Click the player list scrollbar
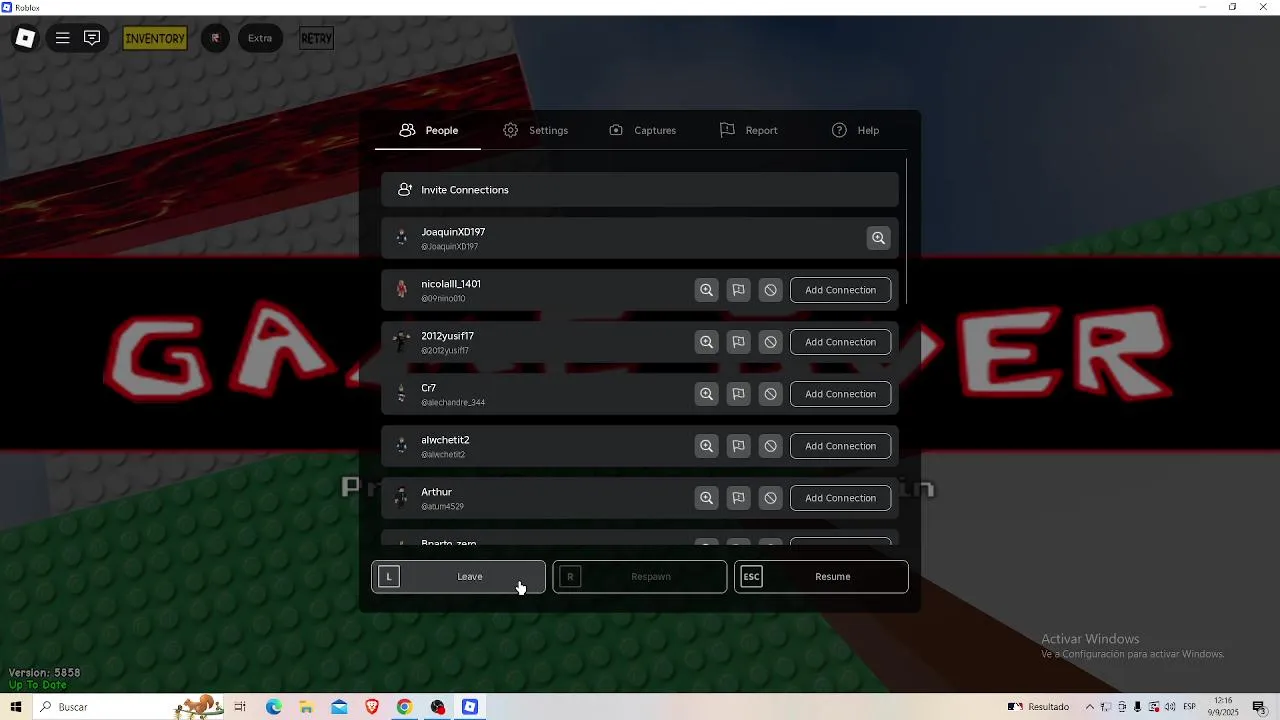This screenshot has width=1280, height=720. 906,232
